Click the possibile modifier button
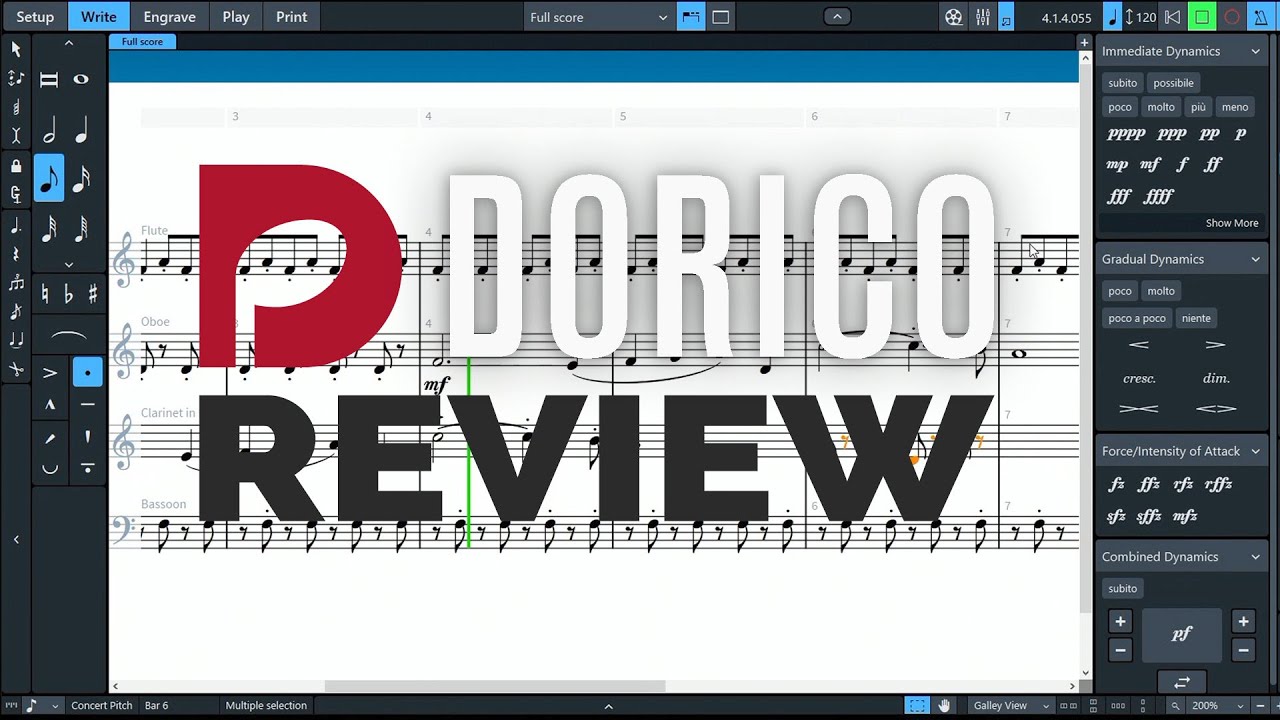 [x=1173, y=83]
